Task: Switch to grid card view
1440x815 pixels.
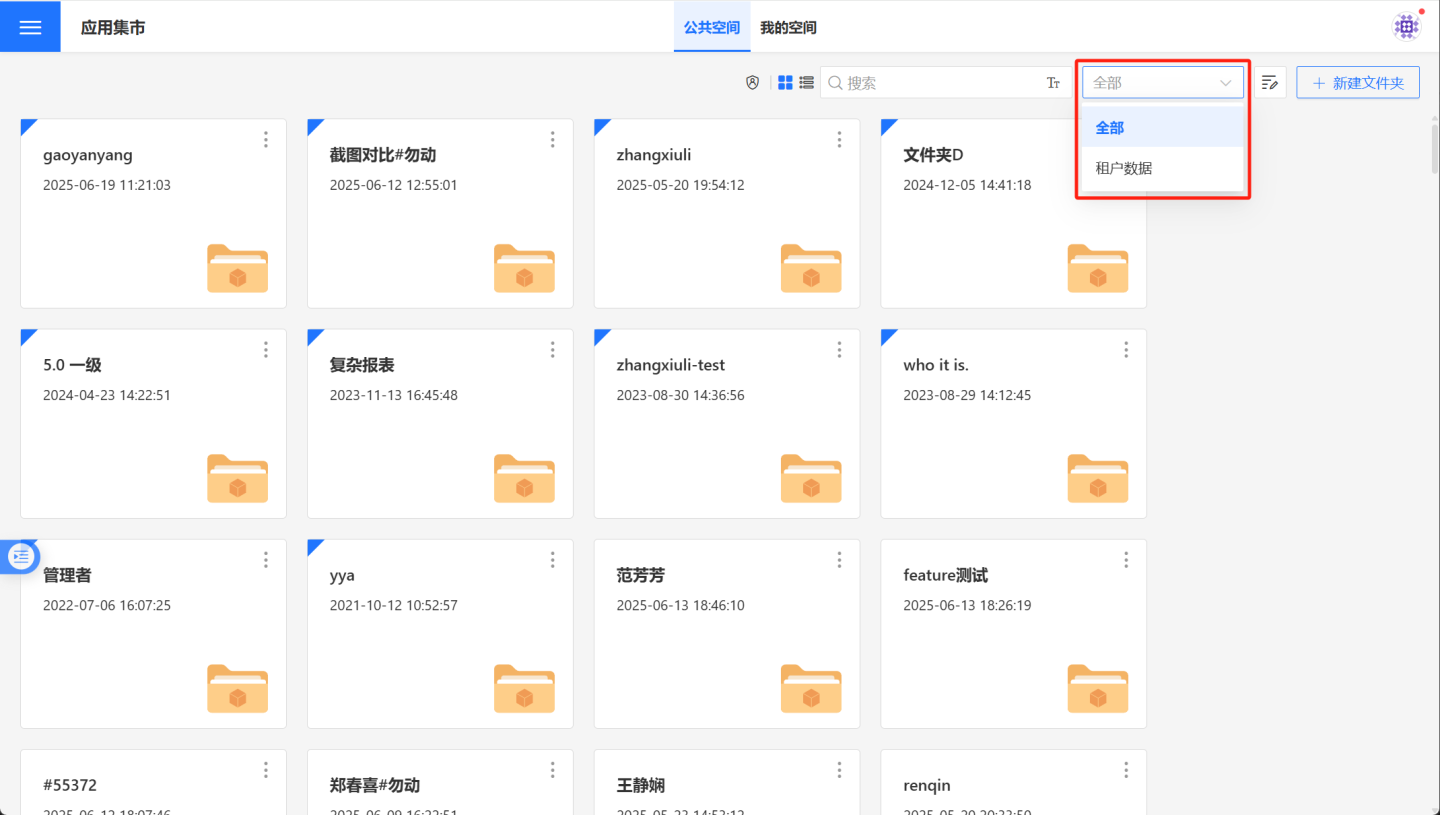Action: coord(786,83)
